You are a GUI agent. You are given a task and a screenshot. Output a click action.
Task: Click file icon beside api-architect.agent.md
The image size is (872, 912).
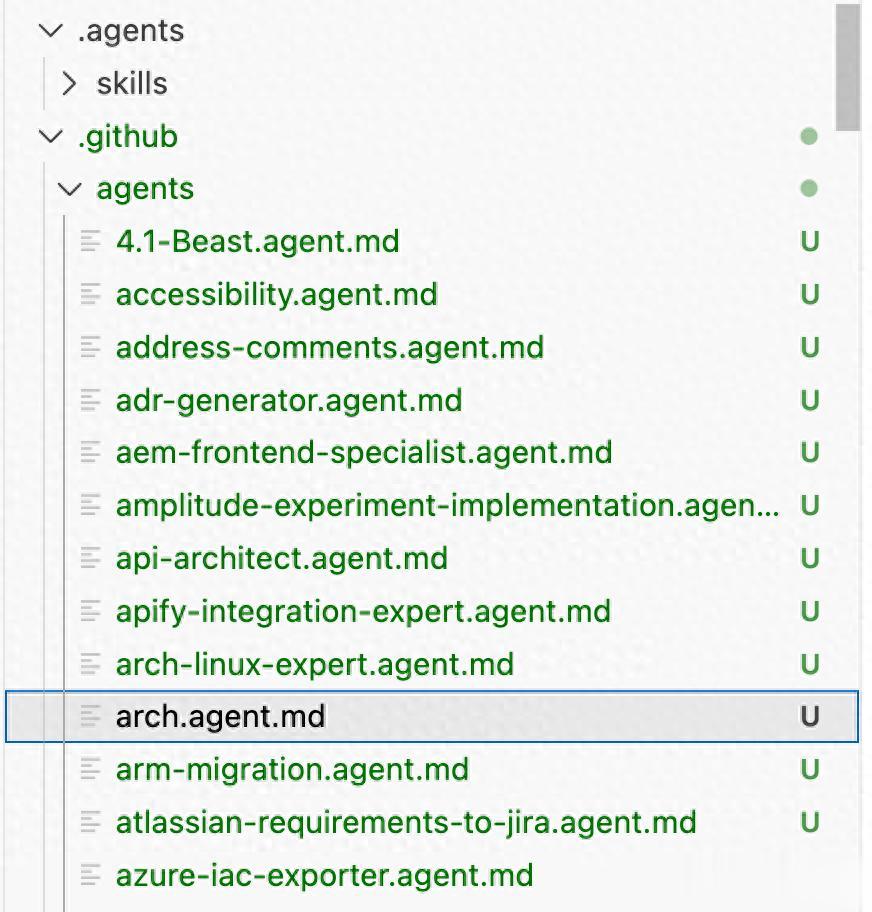point(91,558)
